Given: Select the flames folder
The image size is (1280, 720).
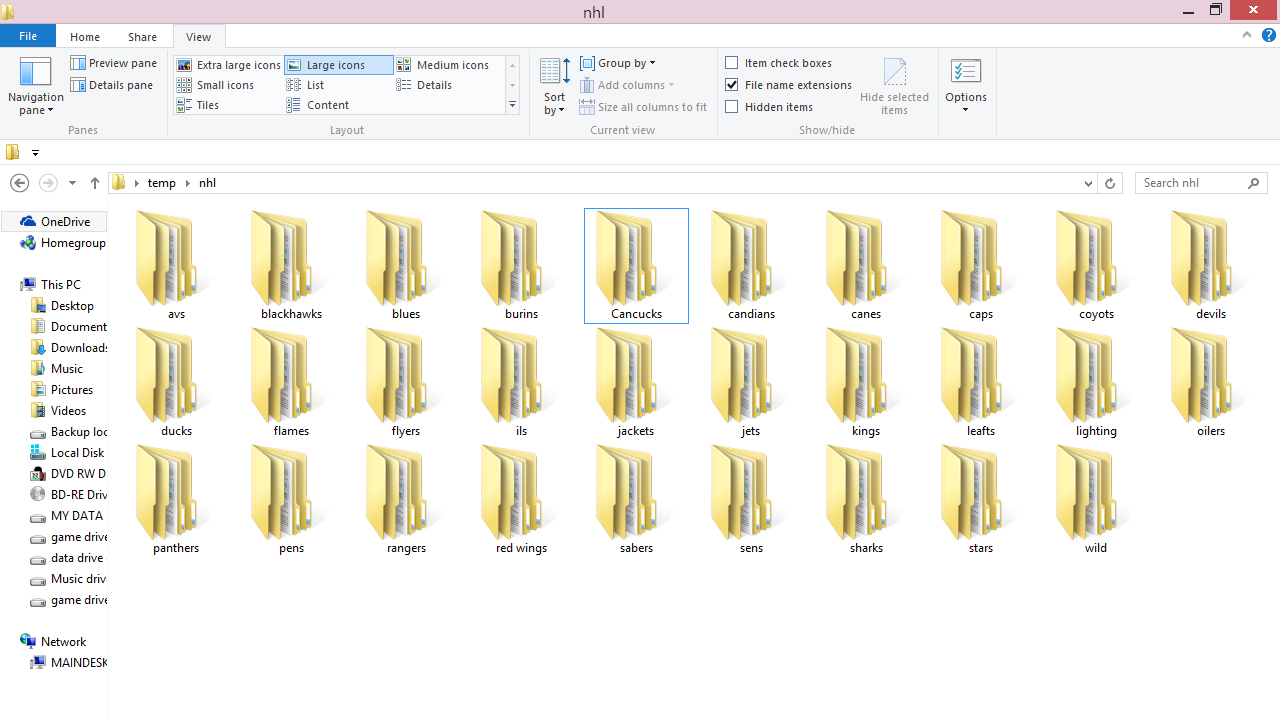Looking at the screenshot, I should [292, 382].
